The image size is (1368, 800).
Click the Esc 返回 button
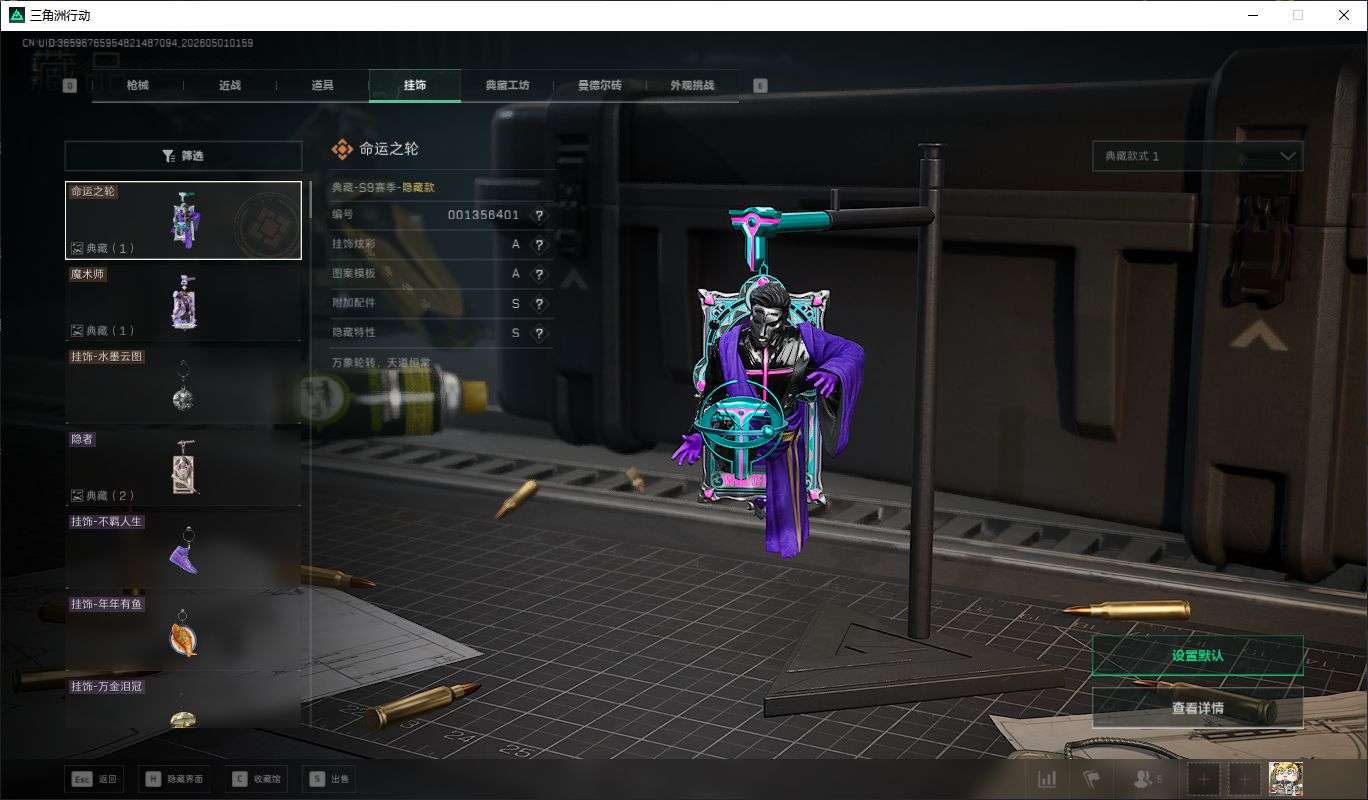(x=94, y=779)
